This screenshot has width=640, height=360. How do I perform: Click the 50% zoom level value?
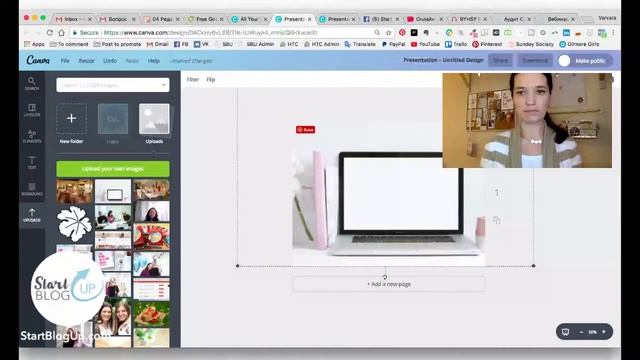click(x=592, y=332)
